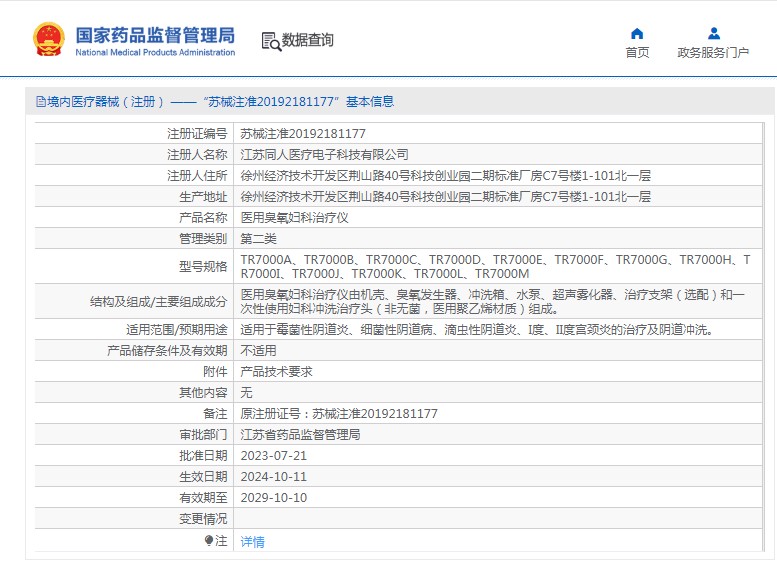Screen dimensions: 777x566
Task: Click the expiry date 2029-10-10
Action: (x=273, y=497)
